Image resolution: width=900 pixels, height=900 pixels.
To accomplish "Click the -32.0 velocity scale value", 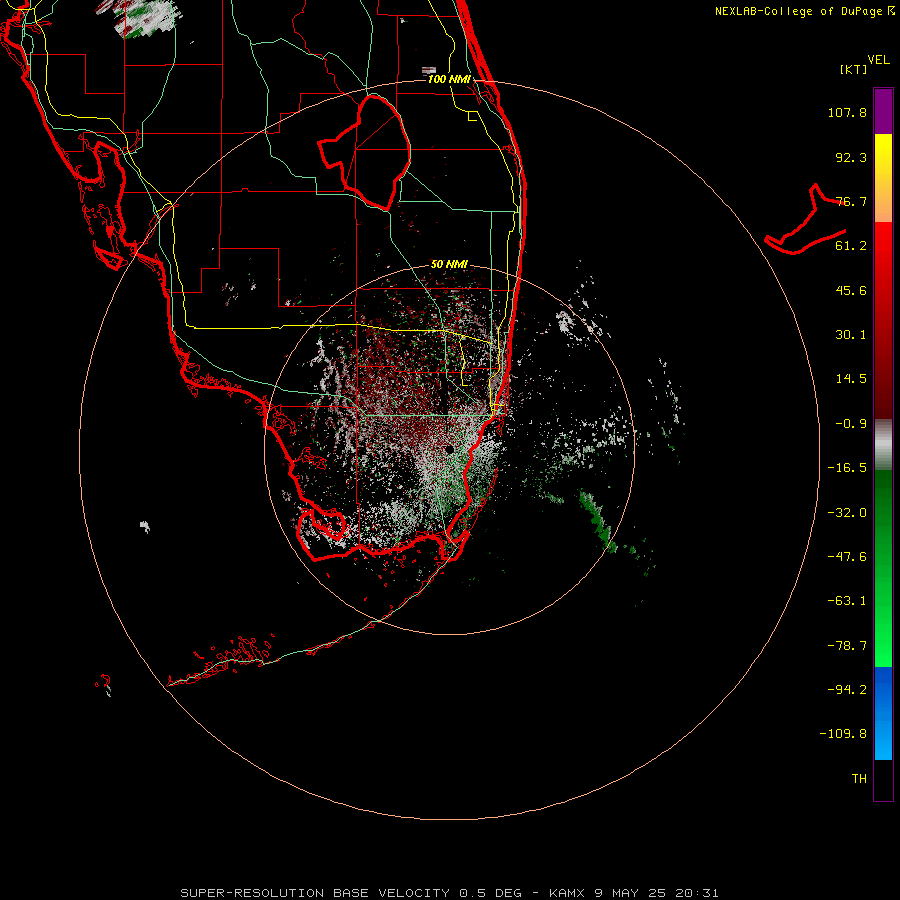I will pos(847,513).
